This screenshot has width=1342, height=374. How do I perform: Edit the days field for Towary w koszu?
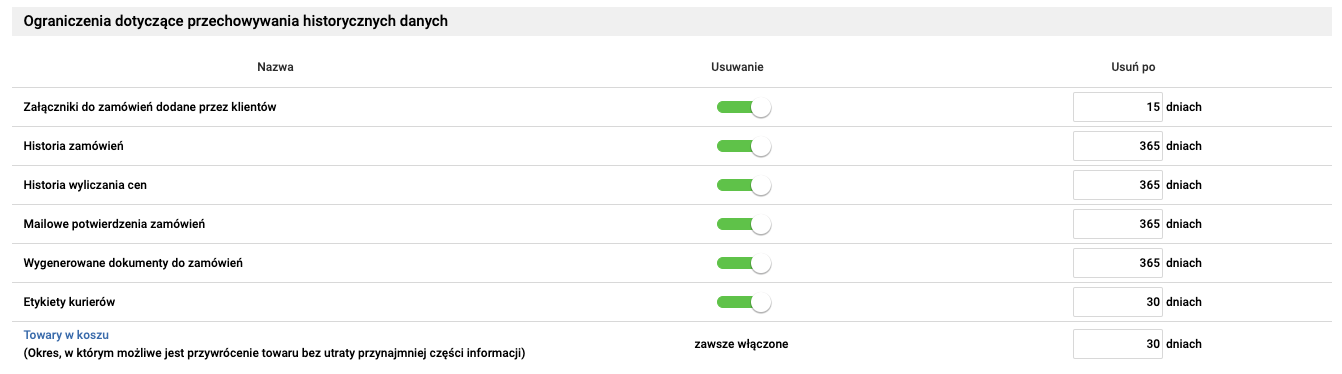click(x=1118, y=344)
